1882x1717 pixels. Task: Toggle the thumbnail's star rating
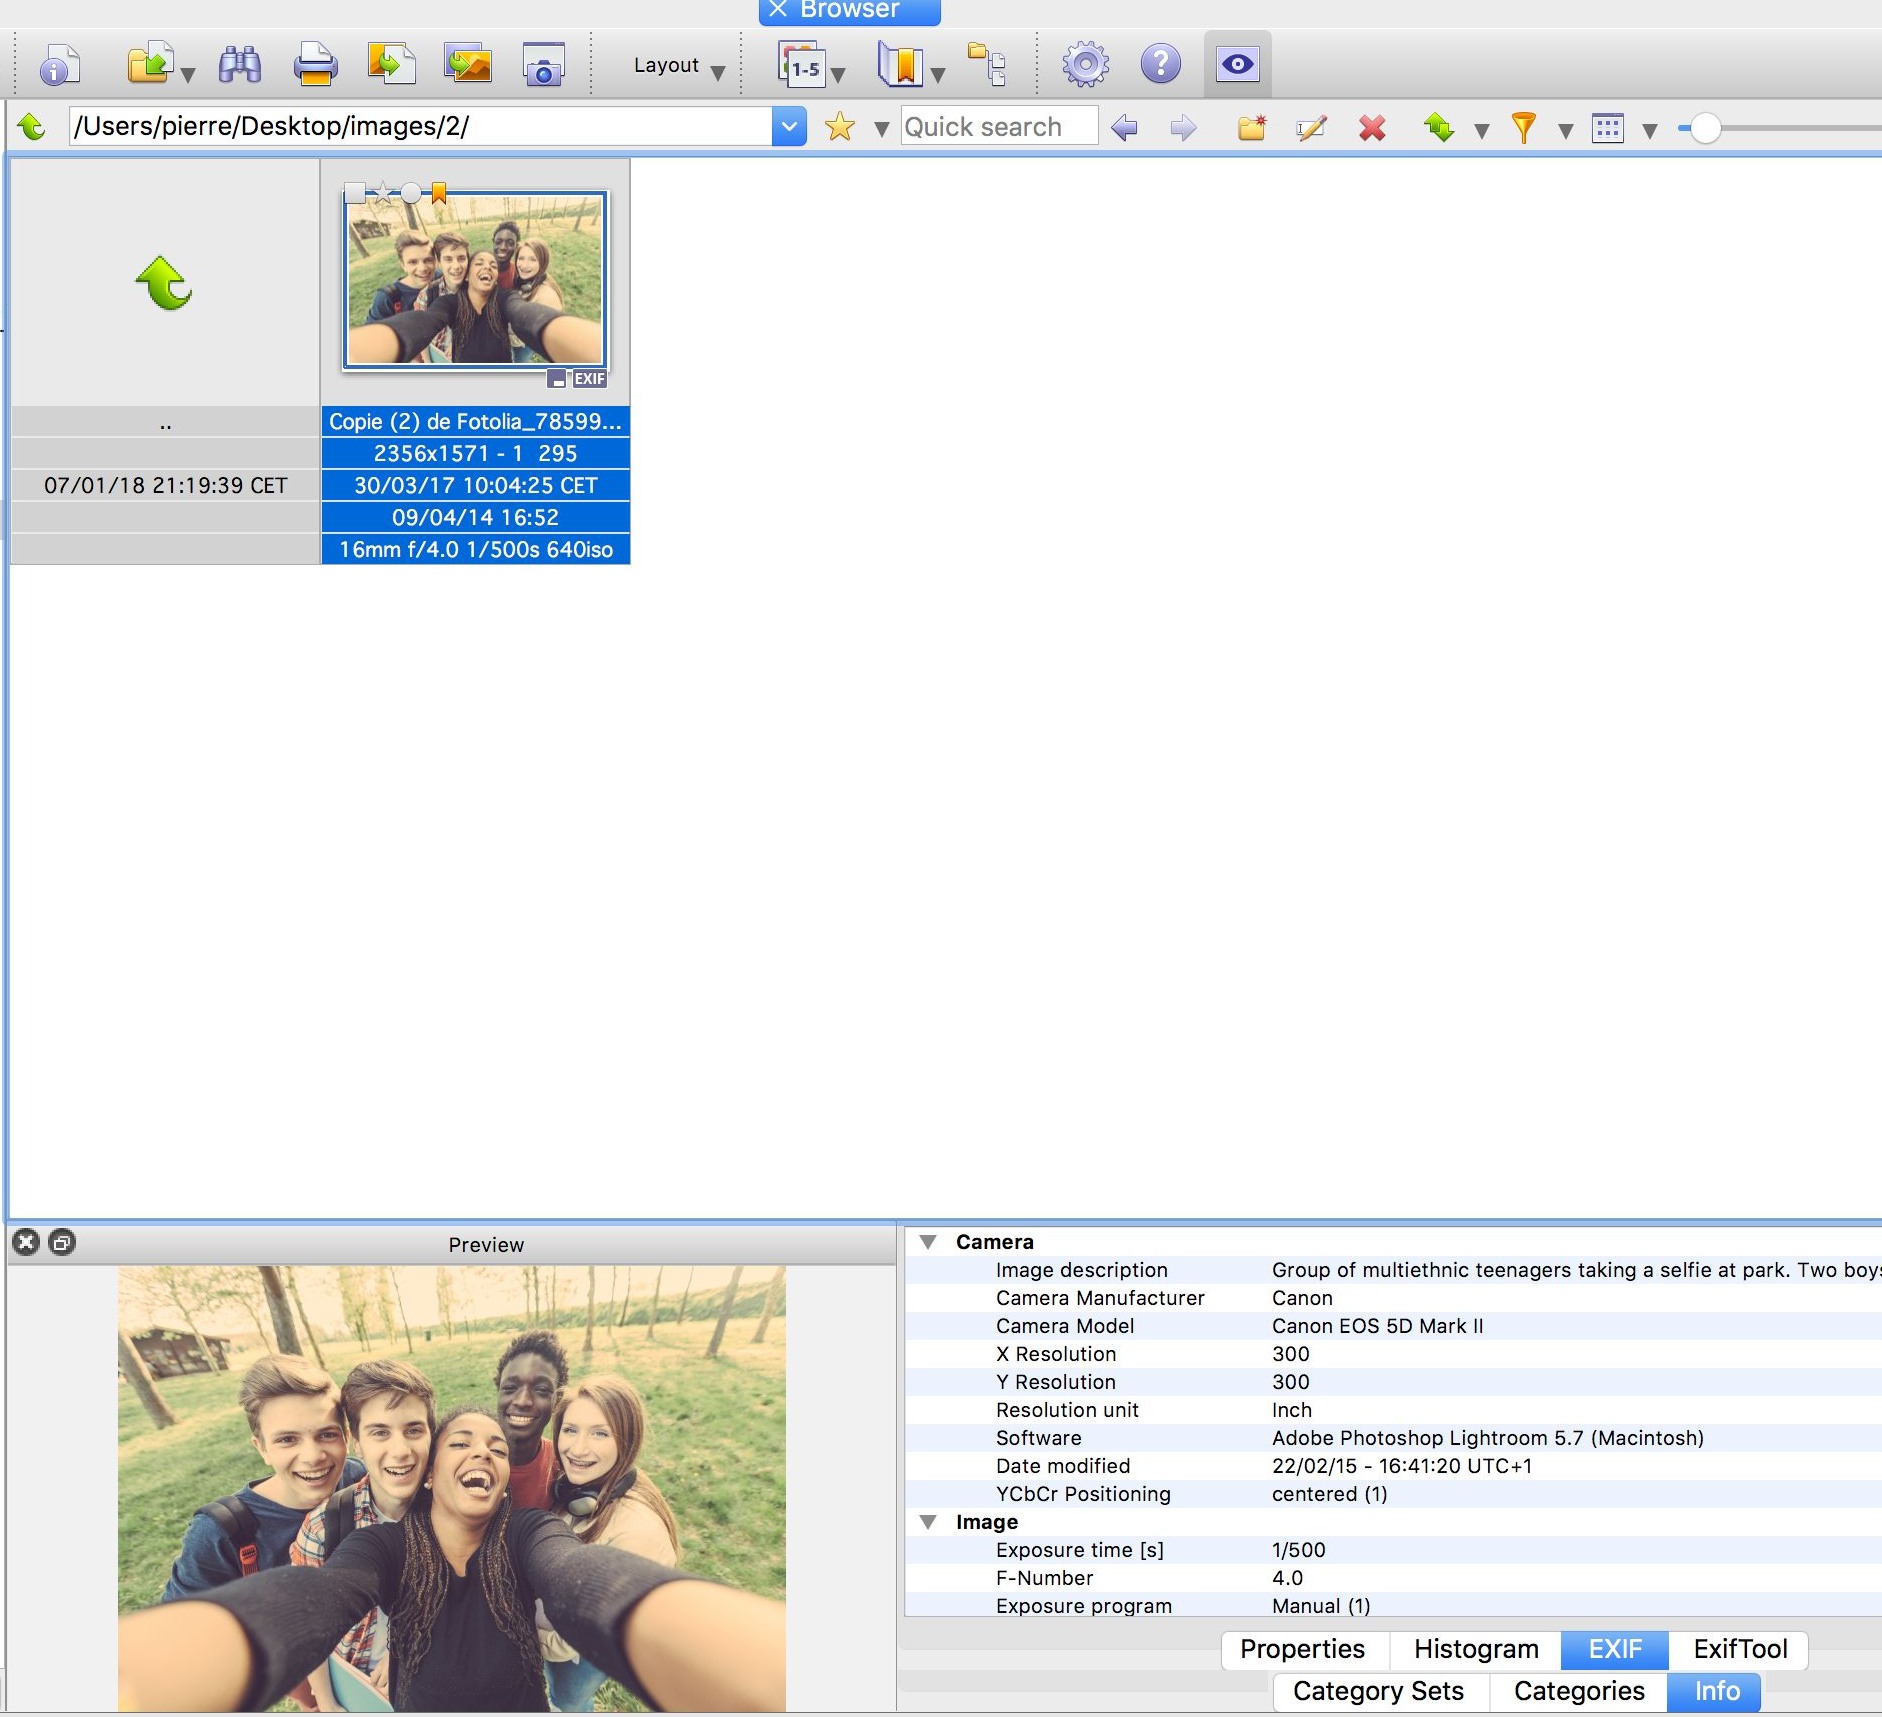click(383, 192)
